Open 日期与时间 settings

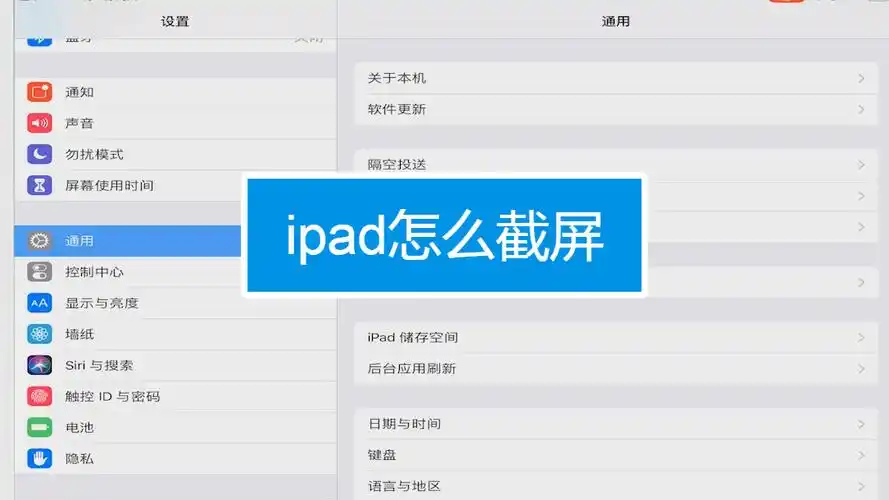click(616, 424)
